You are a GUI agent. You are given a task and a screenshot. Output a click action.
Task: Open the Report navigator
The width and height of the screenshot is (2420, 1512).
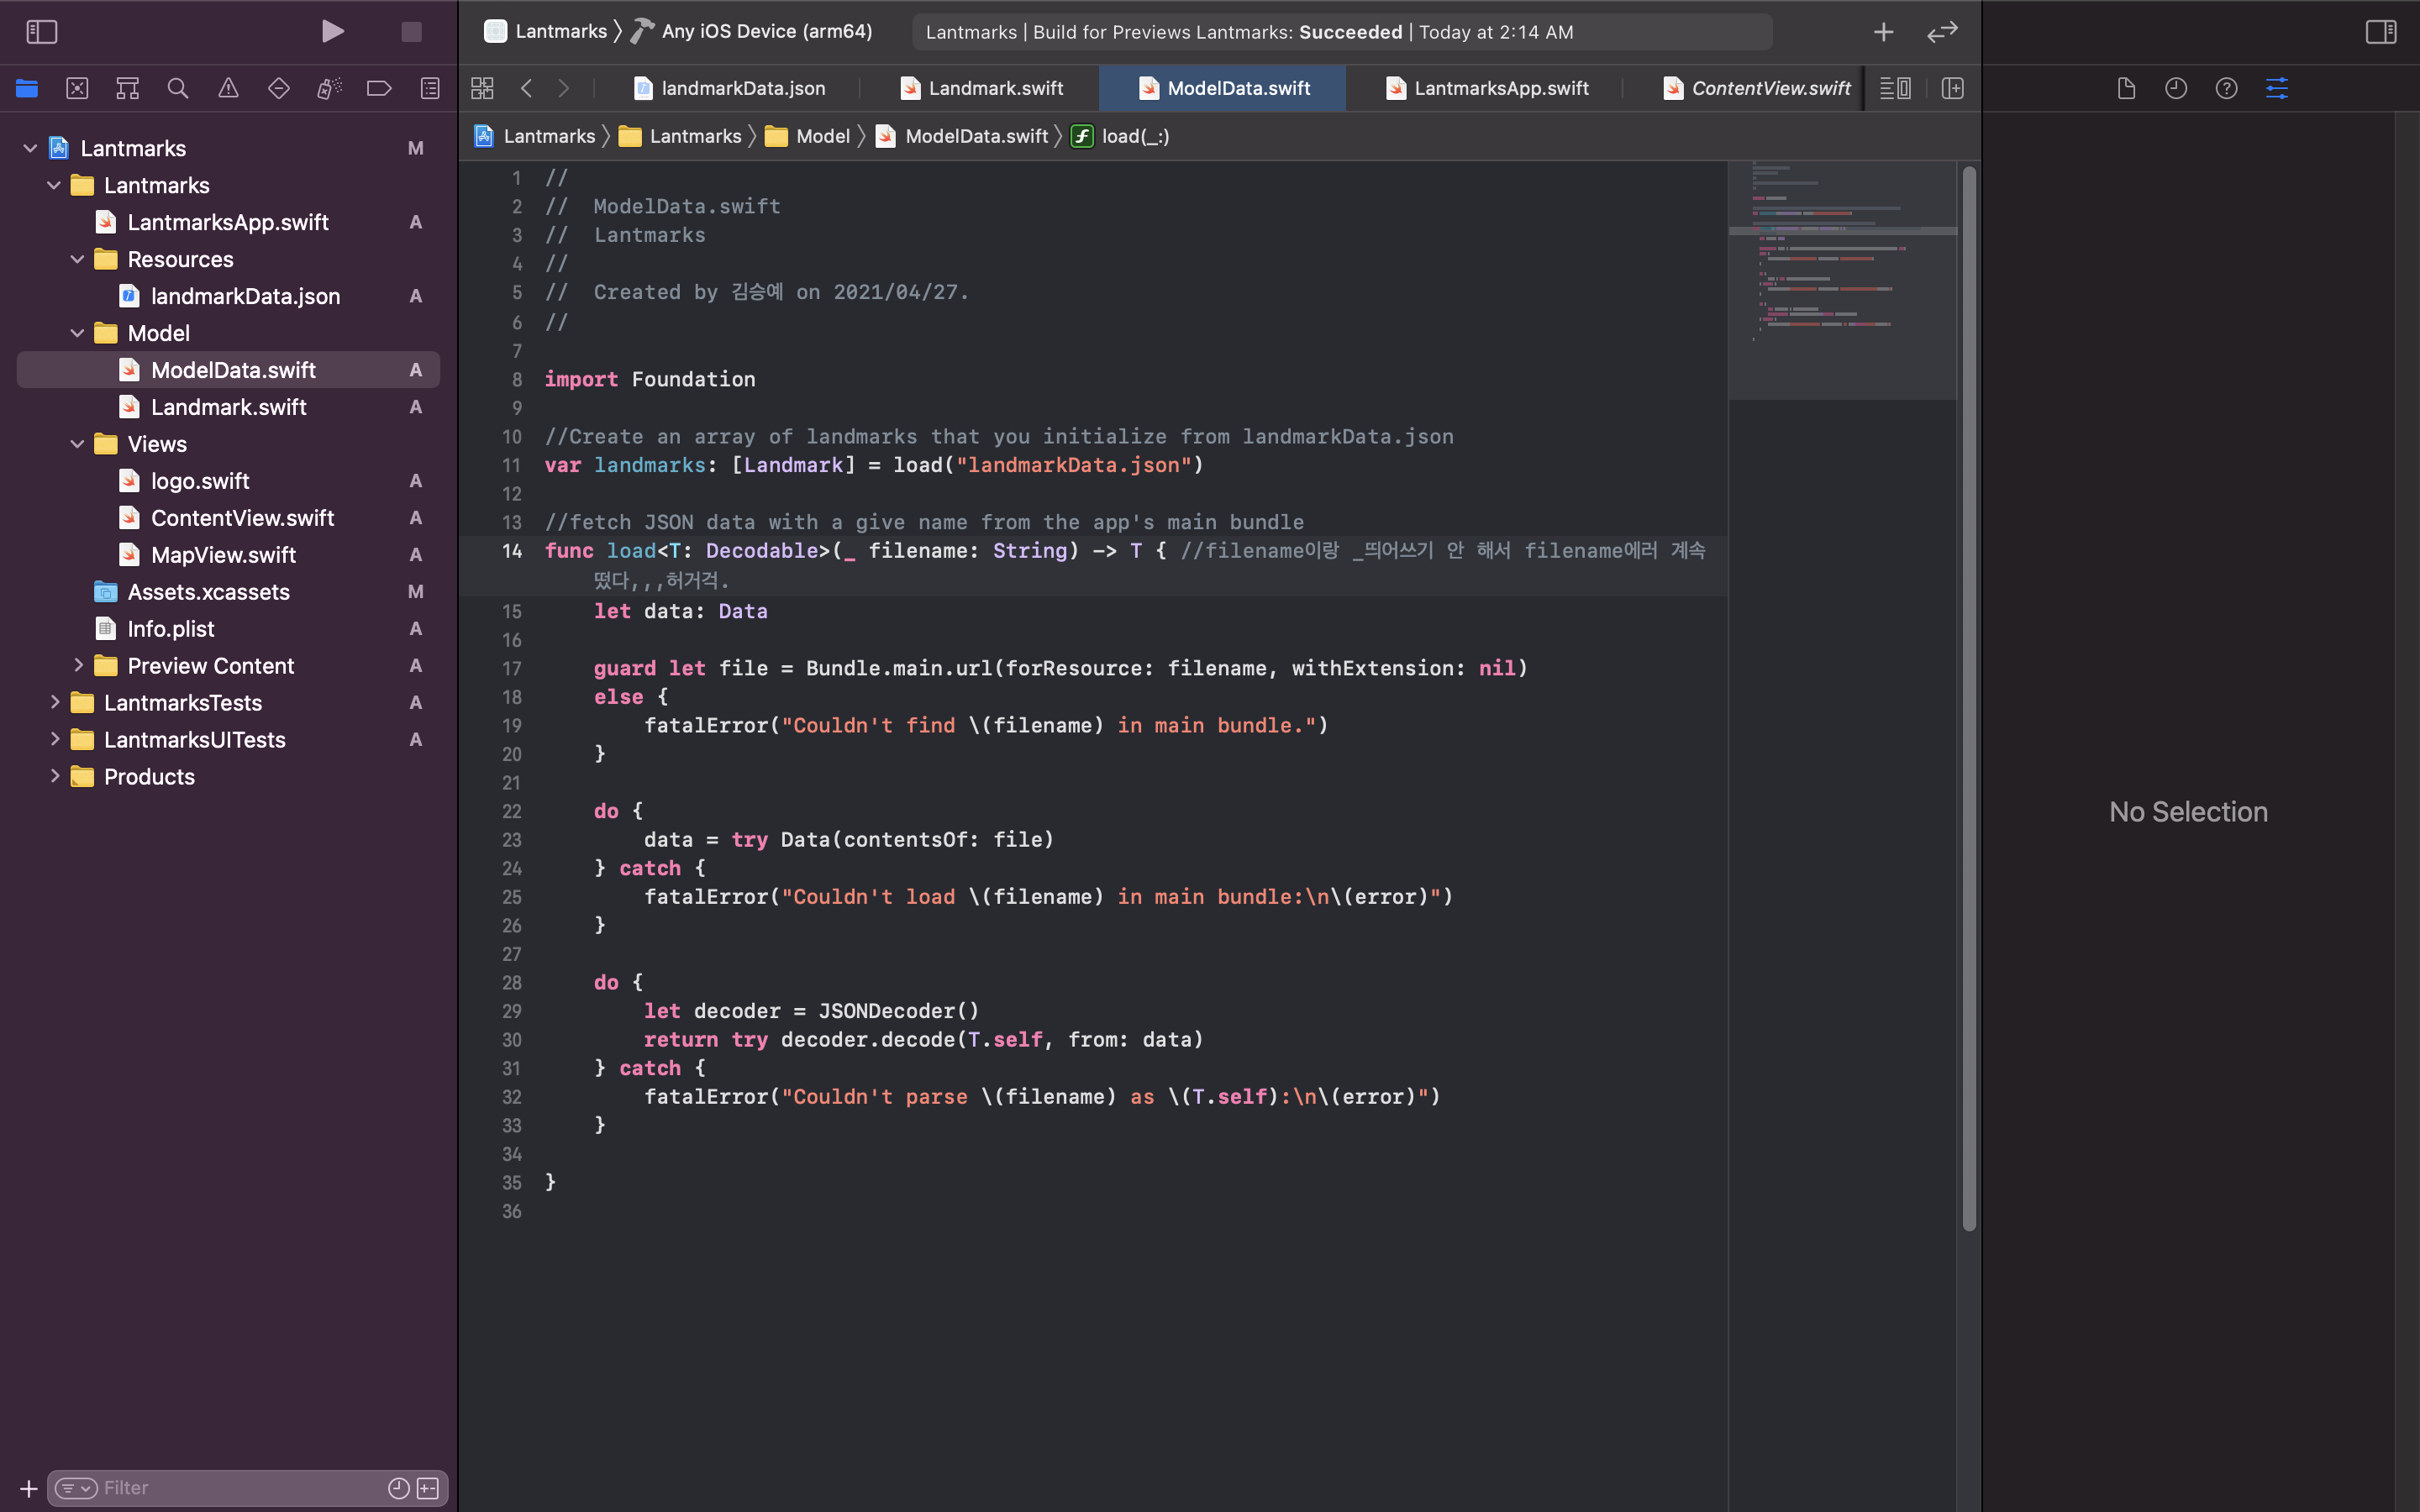pos(430,88)
